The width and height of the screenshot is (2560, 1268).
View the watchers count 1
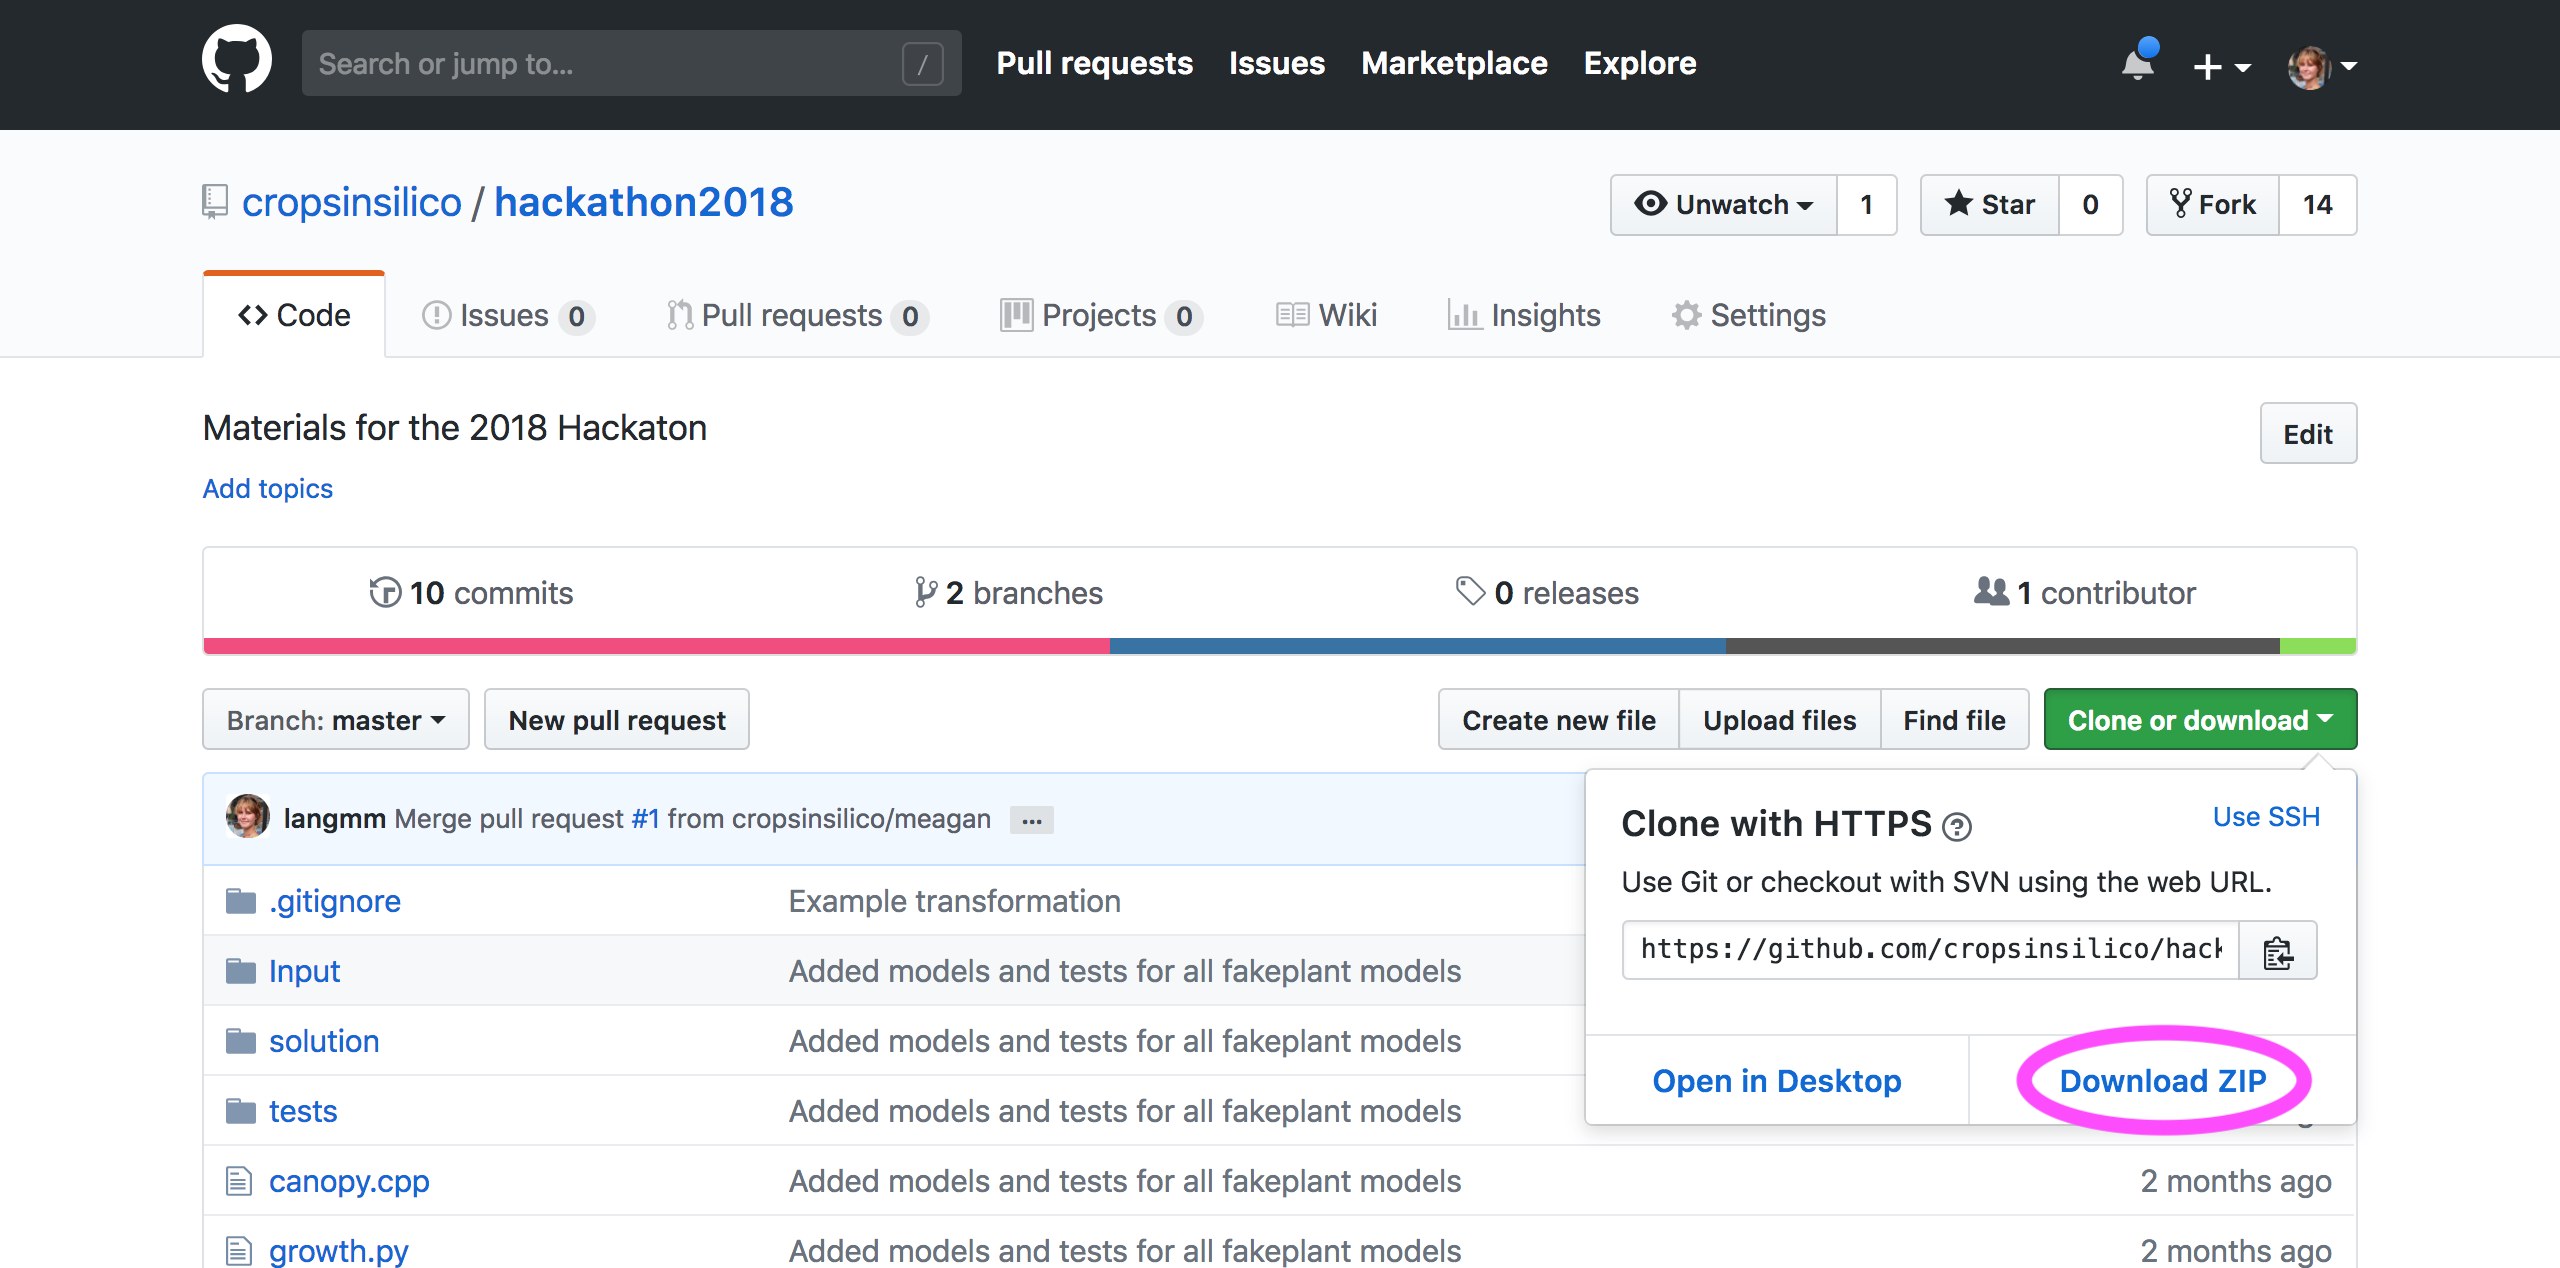1866,205
